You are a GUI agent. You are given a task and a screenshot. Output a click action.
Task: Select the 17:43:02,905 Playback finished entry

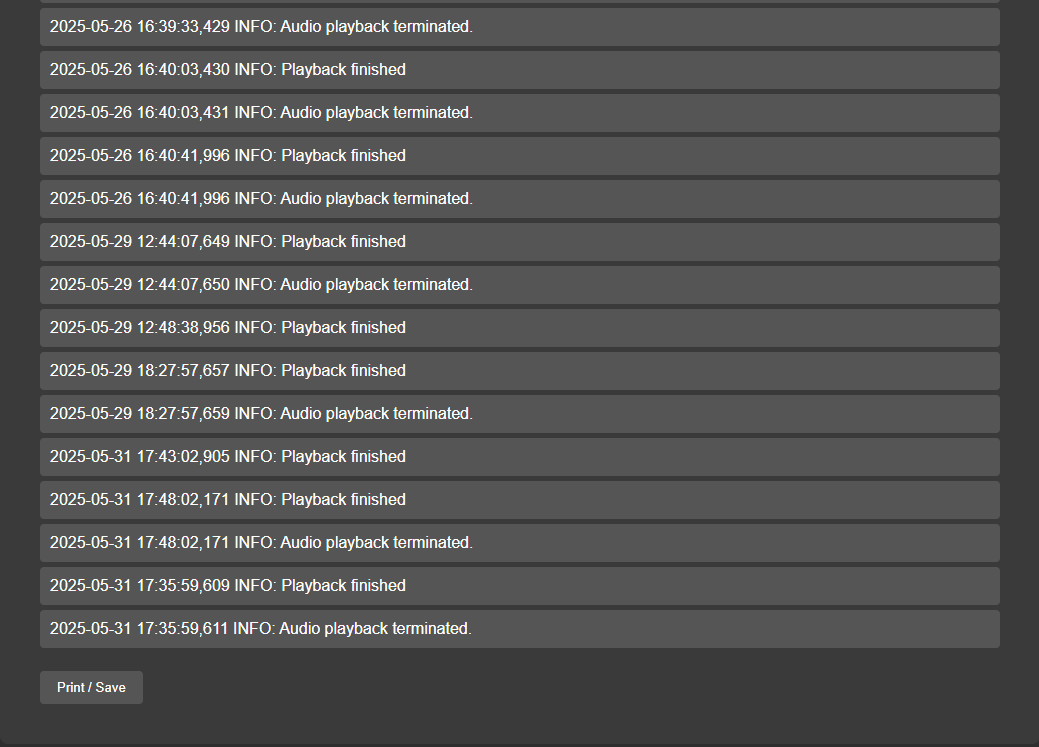tap(519, 457)
